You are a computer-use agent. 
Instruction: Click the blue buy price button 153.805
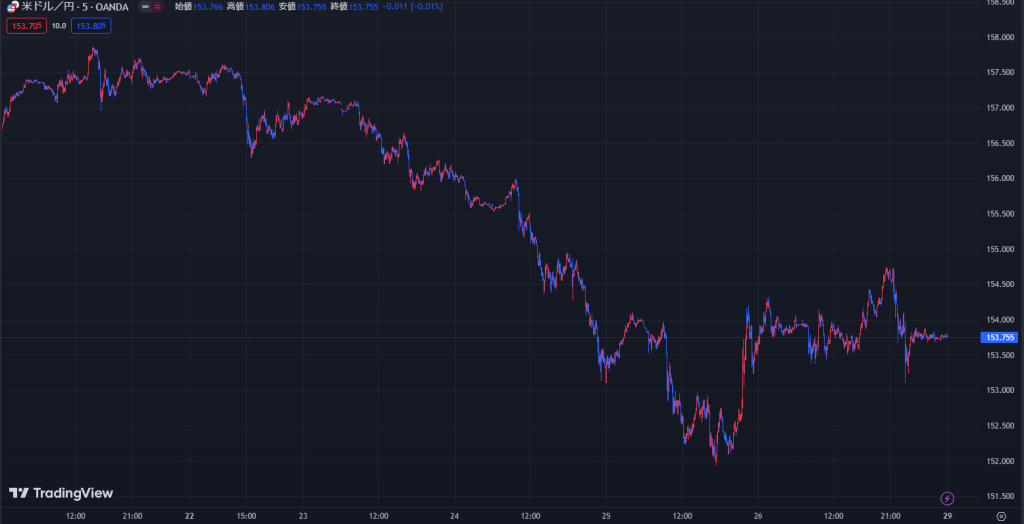(x=91, y=26)
